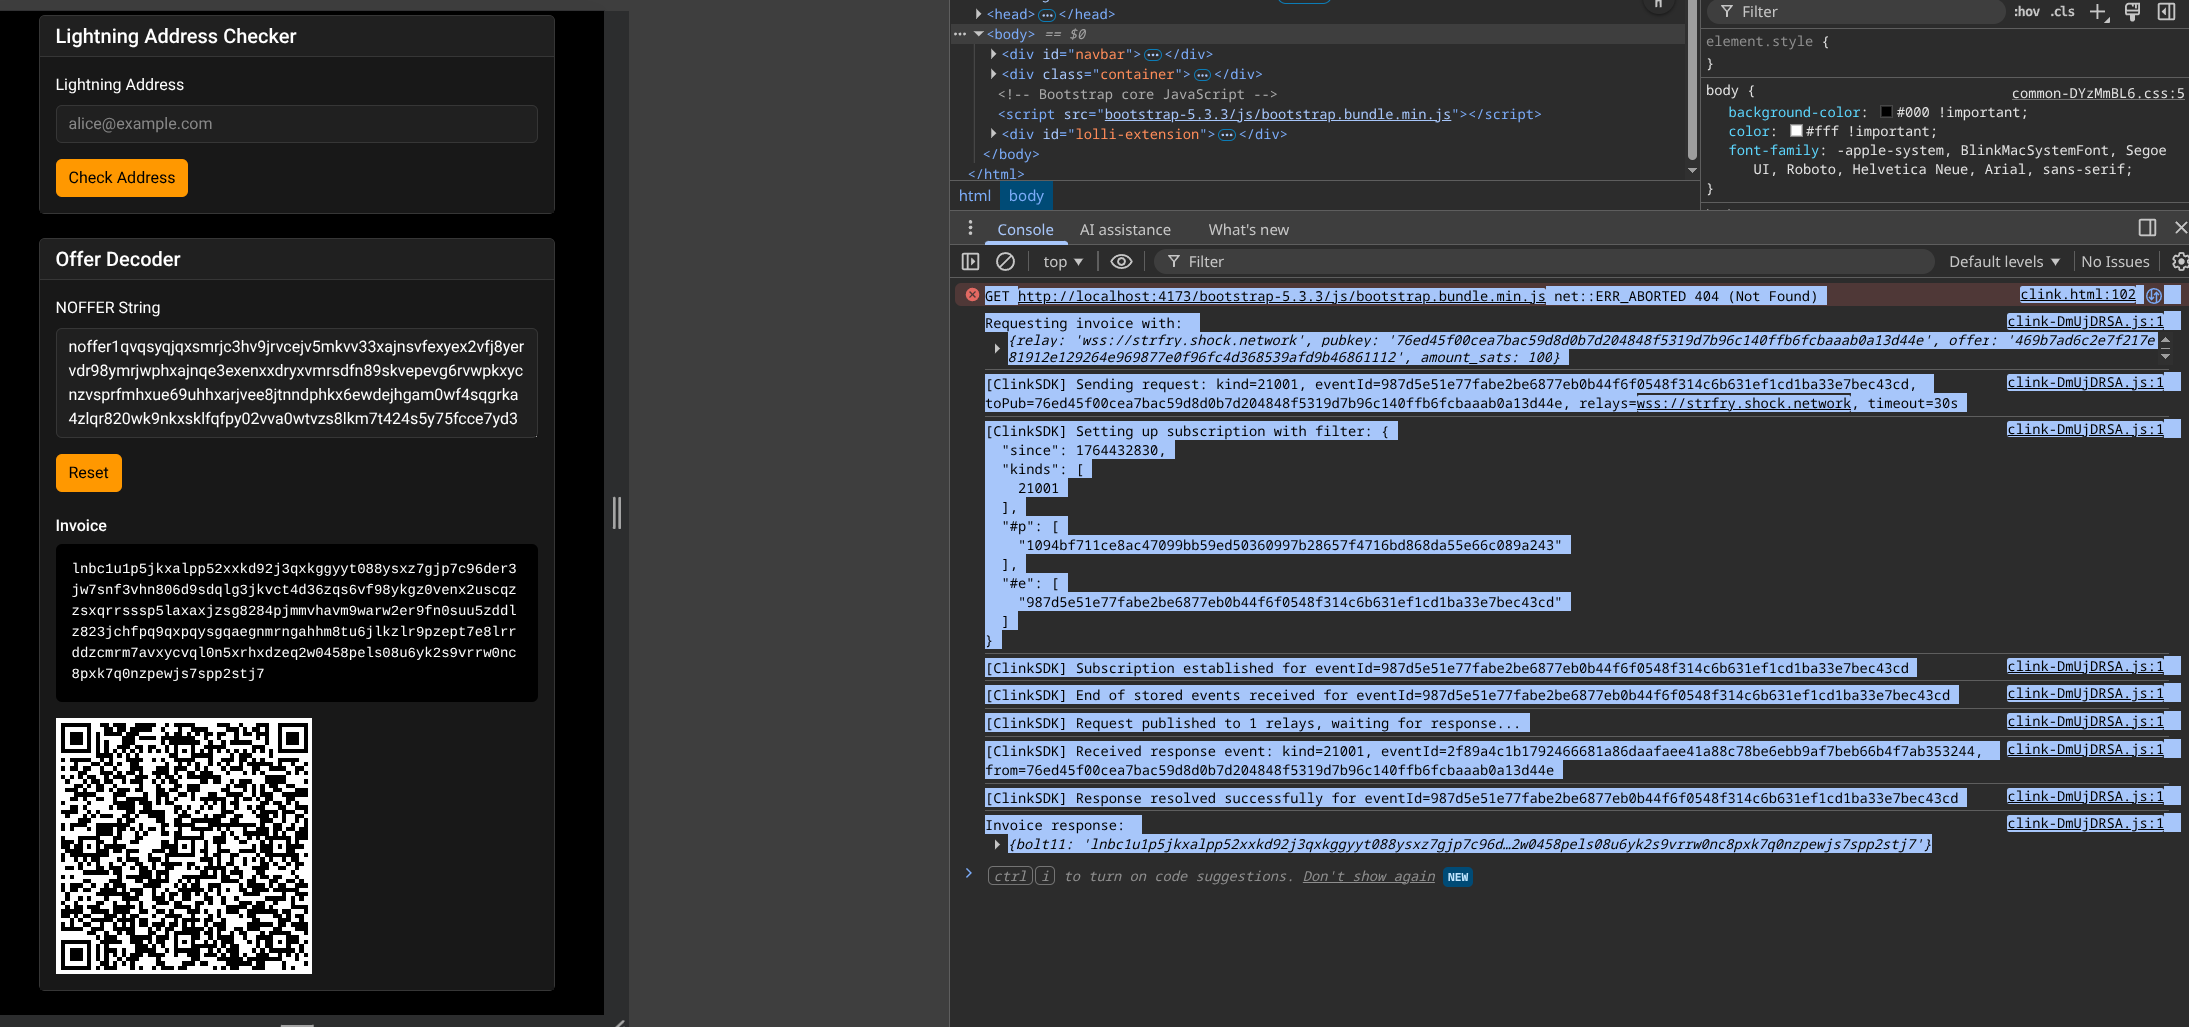This screenshot has width=2189, height=1027.
Task: Show the console sidebar panel
Action: 970,262
